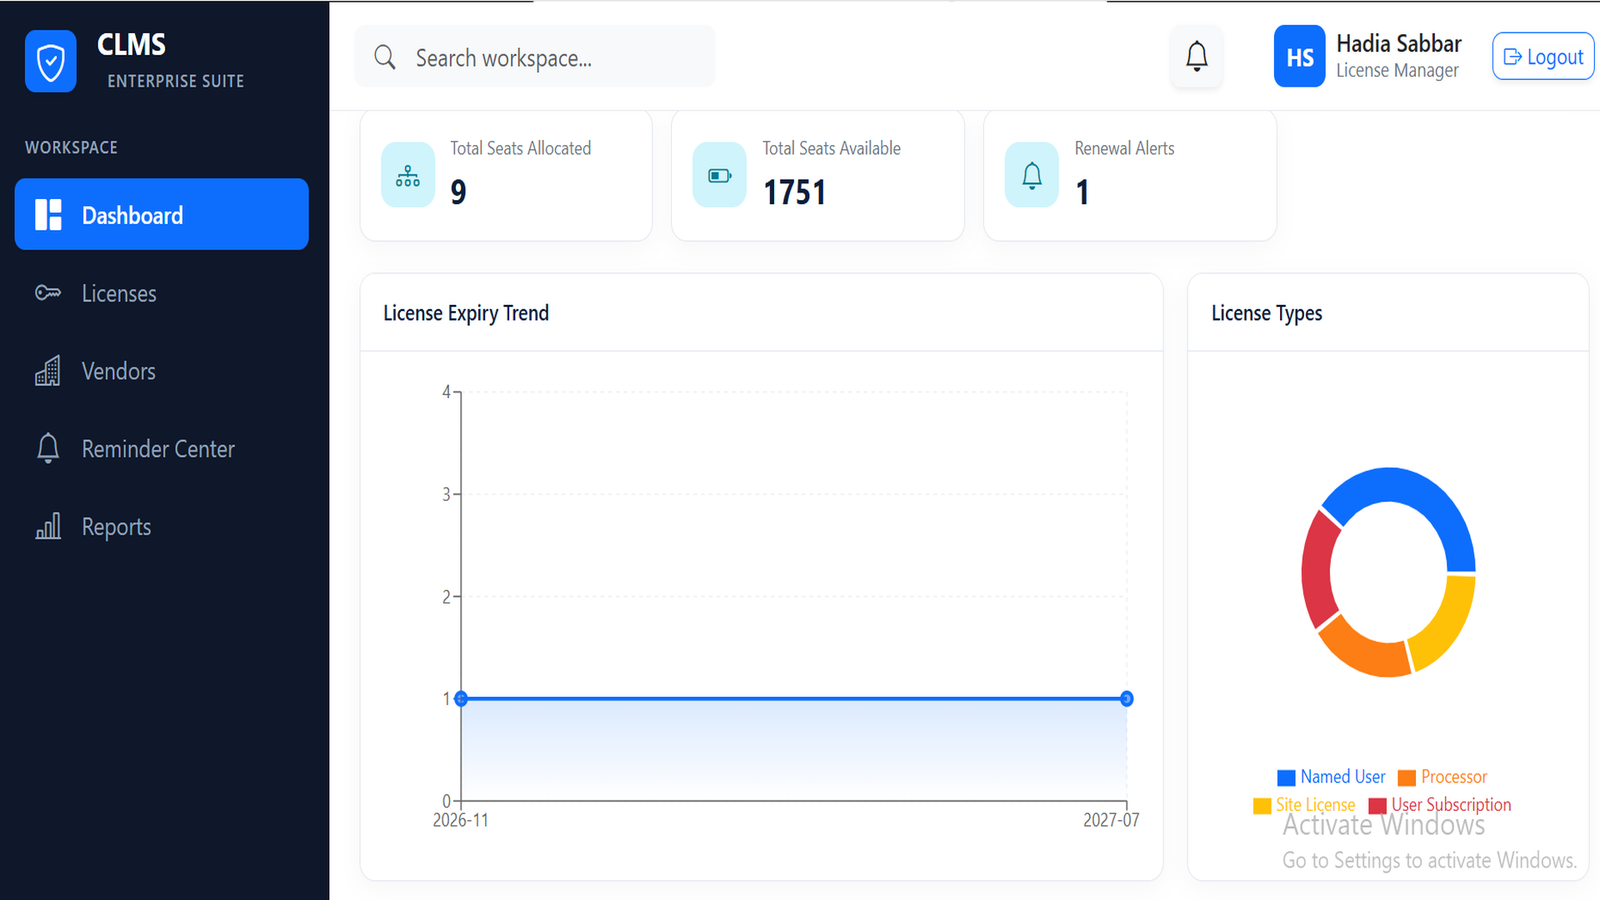
Task: Click the Total Seats Allocated value 9
Action: coord(458,192)
